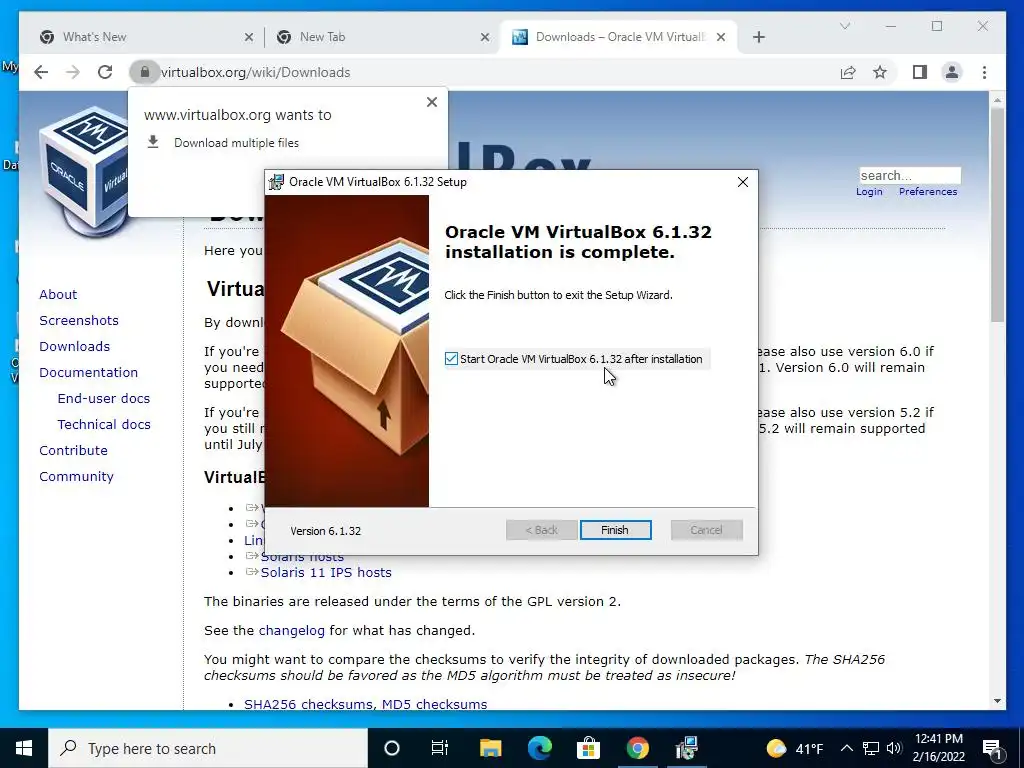The height and width of the screenshot is (768, 1024).
Task: Close the VirtualBox Setup dialog
Action: coord(743,182)
